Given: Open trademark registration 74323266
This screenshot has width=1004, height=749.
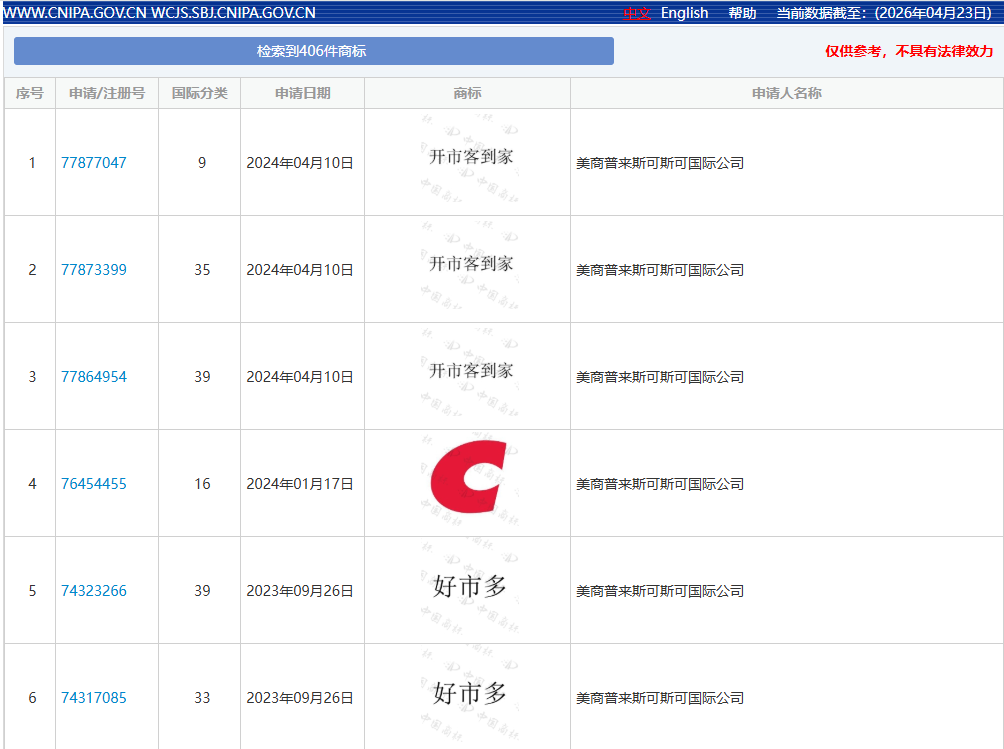Looking at the screenshot, I should (x=93, y=590).
